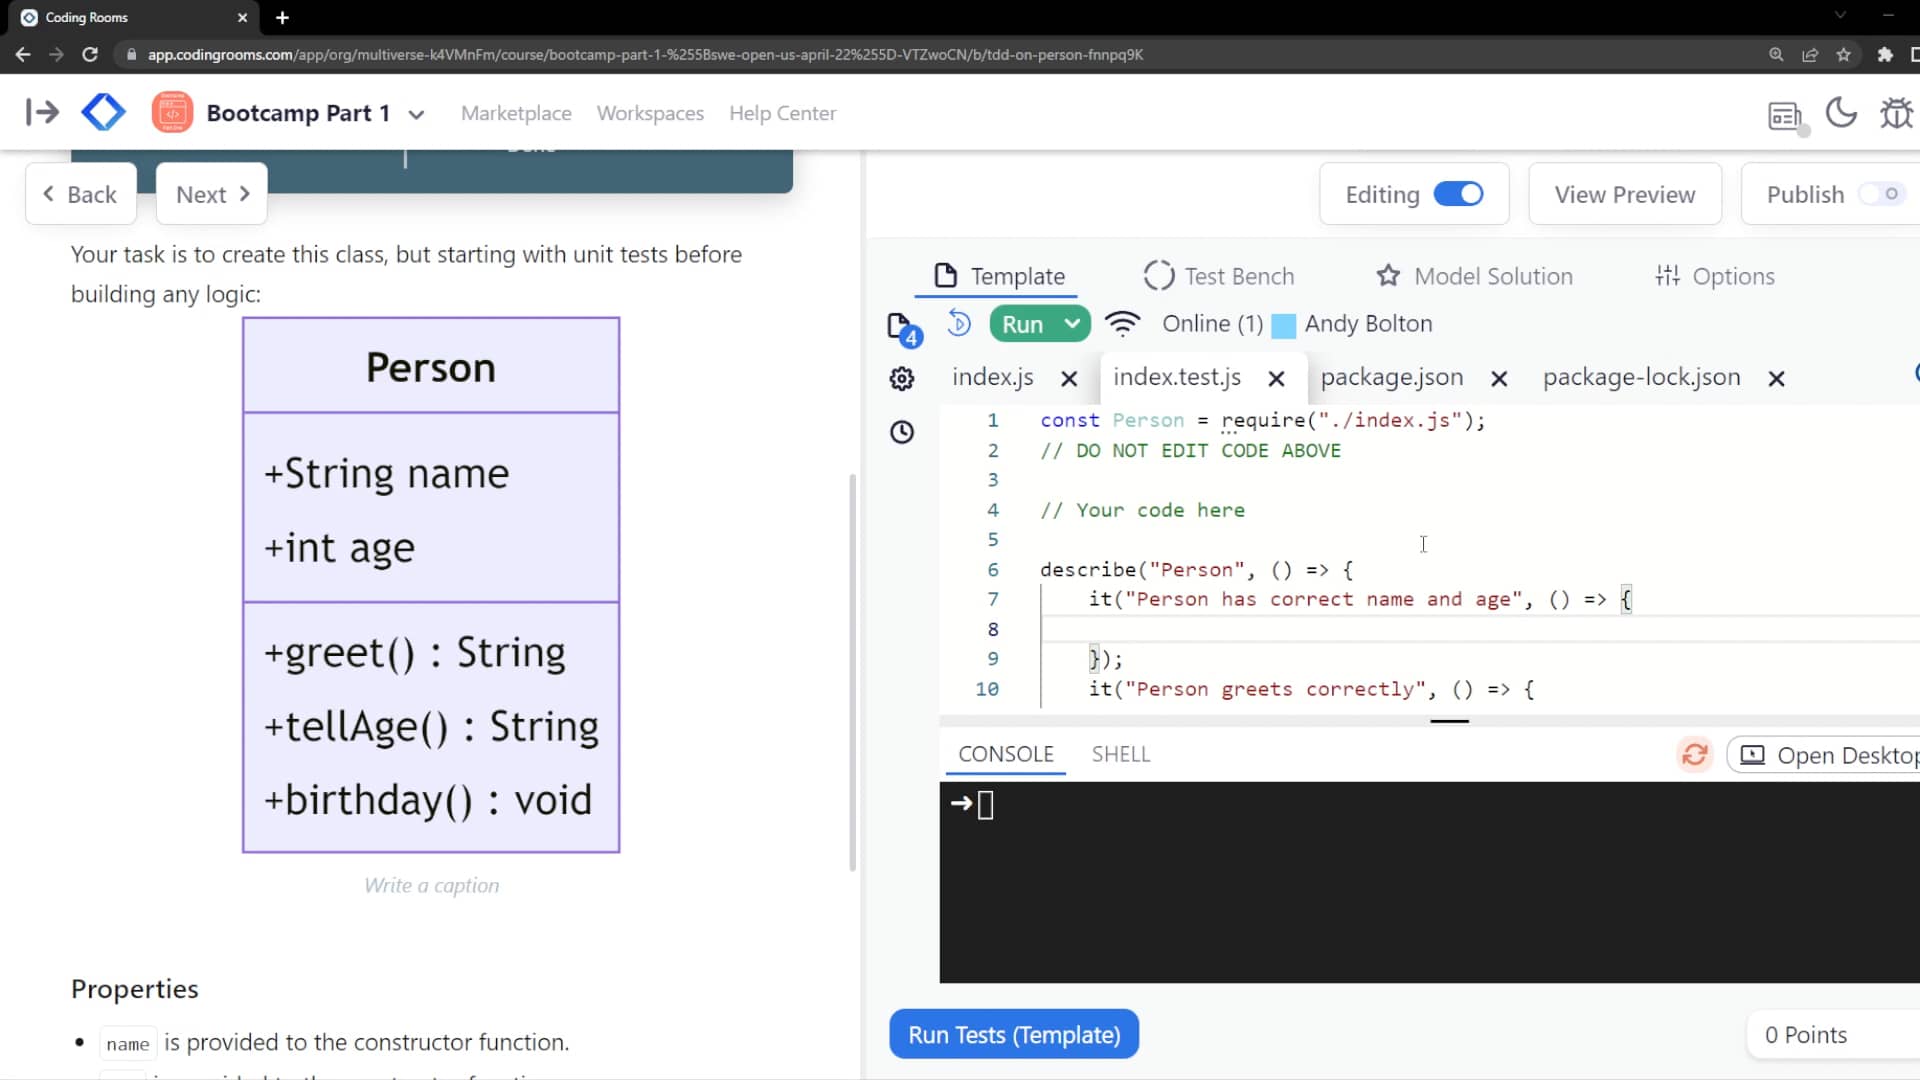Expand the Bootcamp Part 1 course dropdown
Viewport: 1920px width, 1080px height.
click(x=416, y=114)
